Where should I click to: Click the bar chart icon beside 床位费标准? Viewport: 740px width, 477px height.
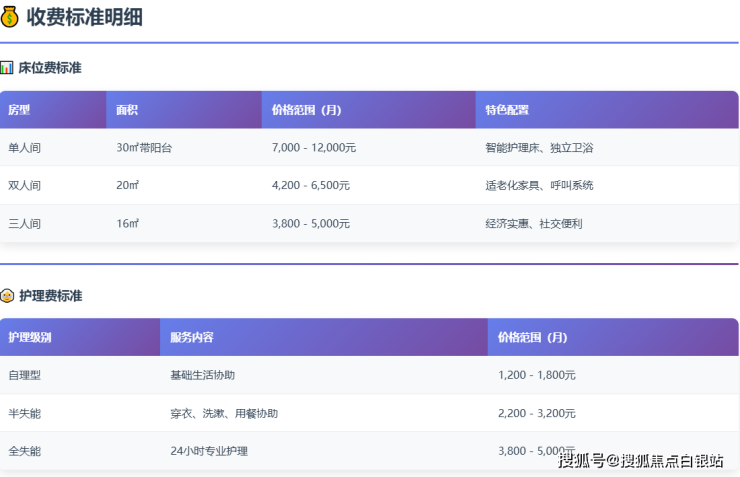[7, 68]
